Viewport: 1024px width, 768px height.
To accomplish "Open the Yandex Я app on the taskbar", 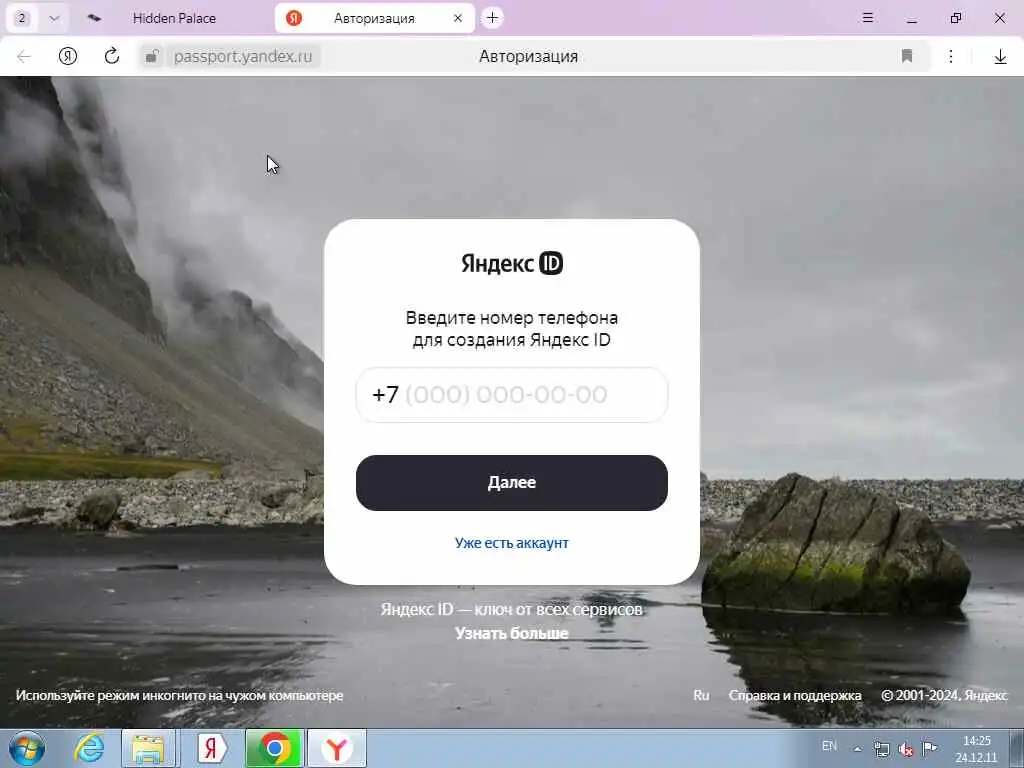I will pos(212,748).
